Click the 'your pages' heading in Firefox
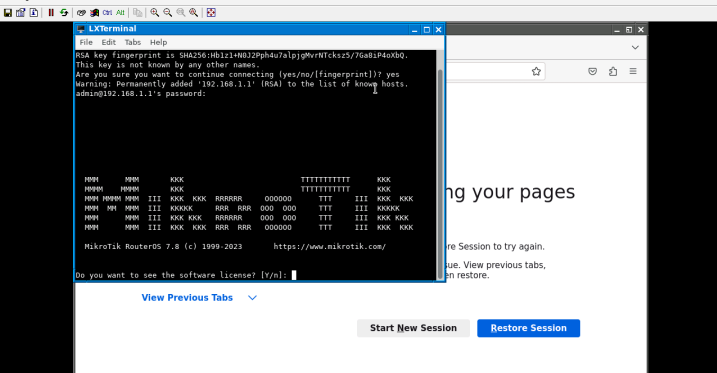The width and height of the screenshot is (717, 373). click(x=524, y=192)
